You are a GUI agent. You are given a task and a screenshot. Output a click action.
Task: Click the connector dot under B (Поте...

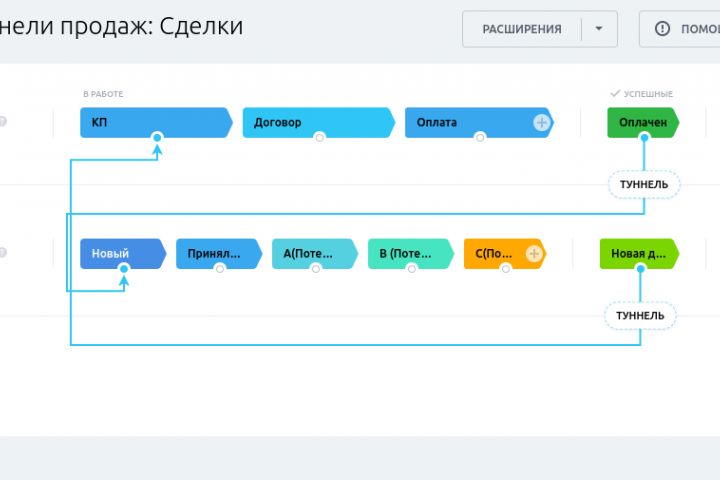[412, 269]
